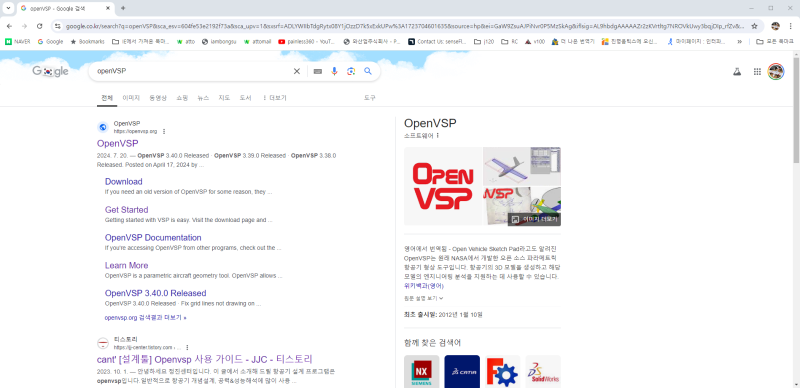Image resolution: width=800 pixels, height=388 pixels.
Task: Click the browser address bar URL
Action: click(405, 26)
